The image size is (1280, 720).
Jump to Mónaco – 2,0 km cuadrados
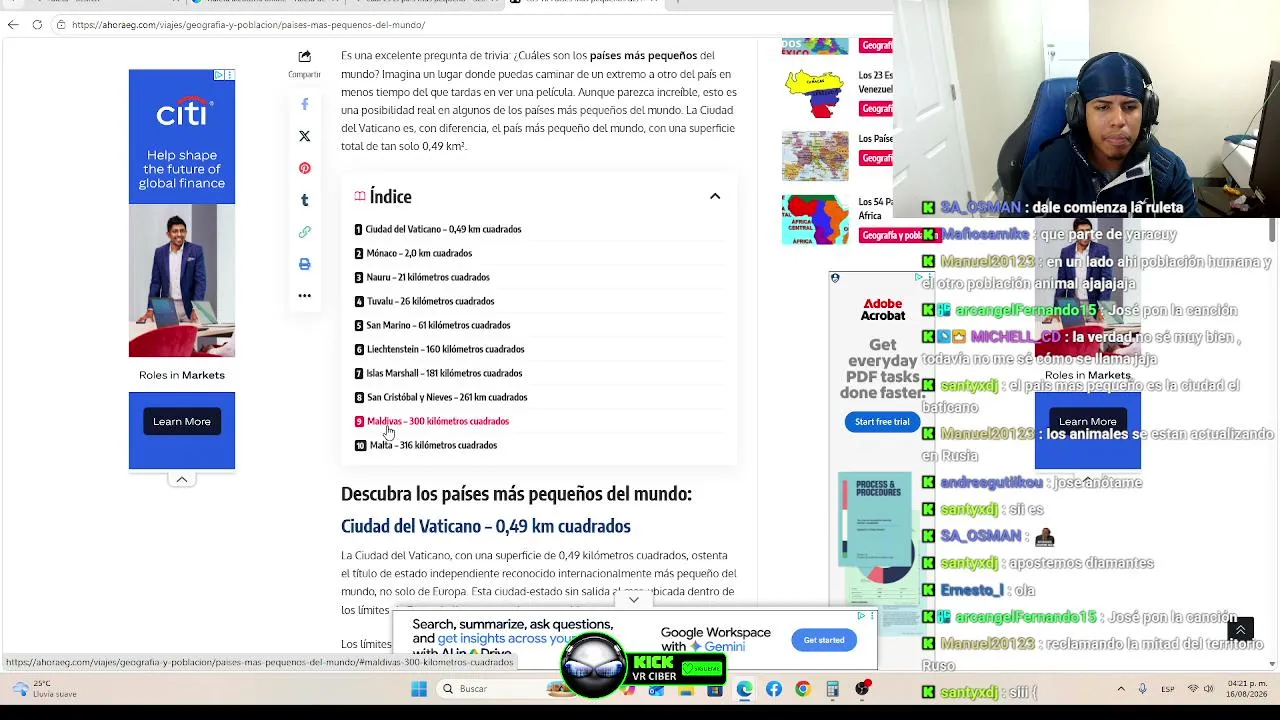pyautogui.click(x=419, y=253)
